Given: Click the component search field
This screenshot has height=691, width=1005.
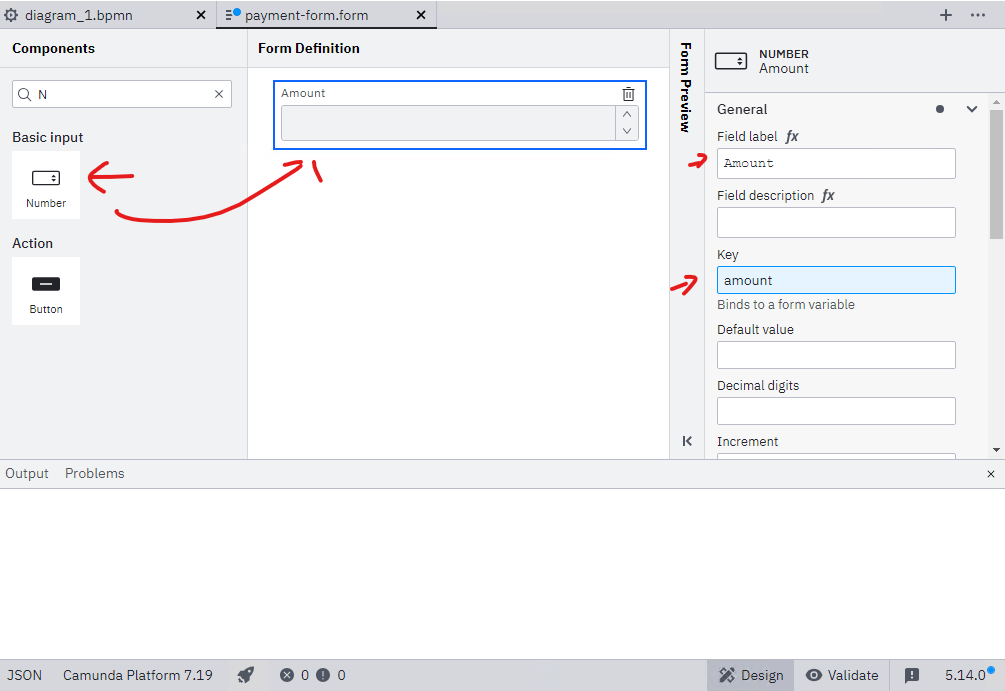Looking at the screenshot, I should (x=122, y=94).
